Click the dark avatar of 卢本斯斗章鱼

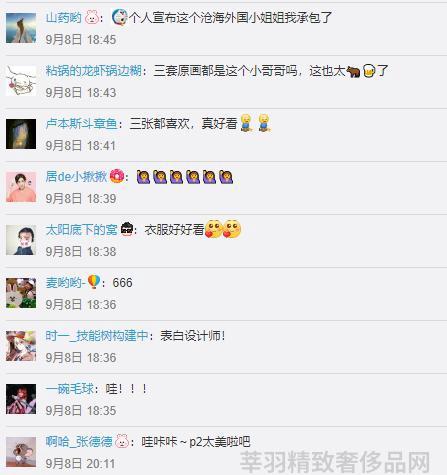[21, 134]
